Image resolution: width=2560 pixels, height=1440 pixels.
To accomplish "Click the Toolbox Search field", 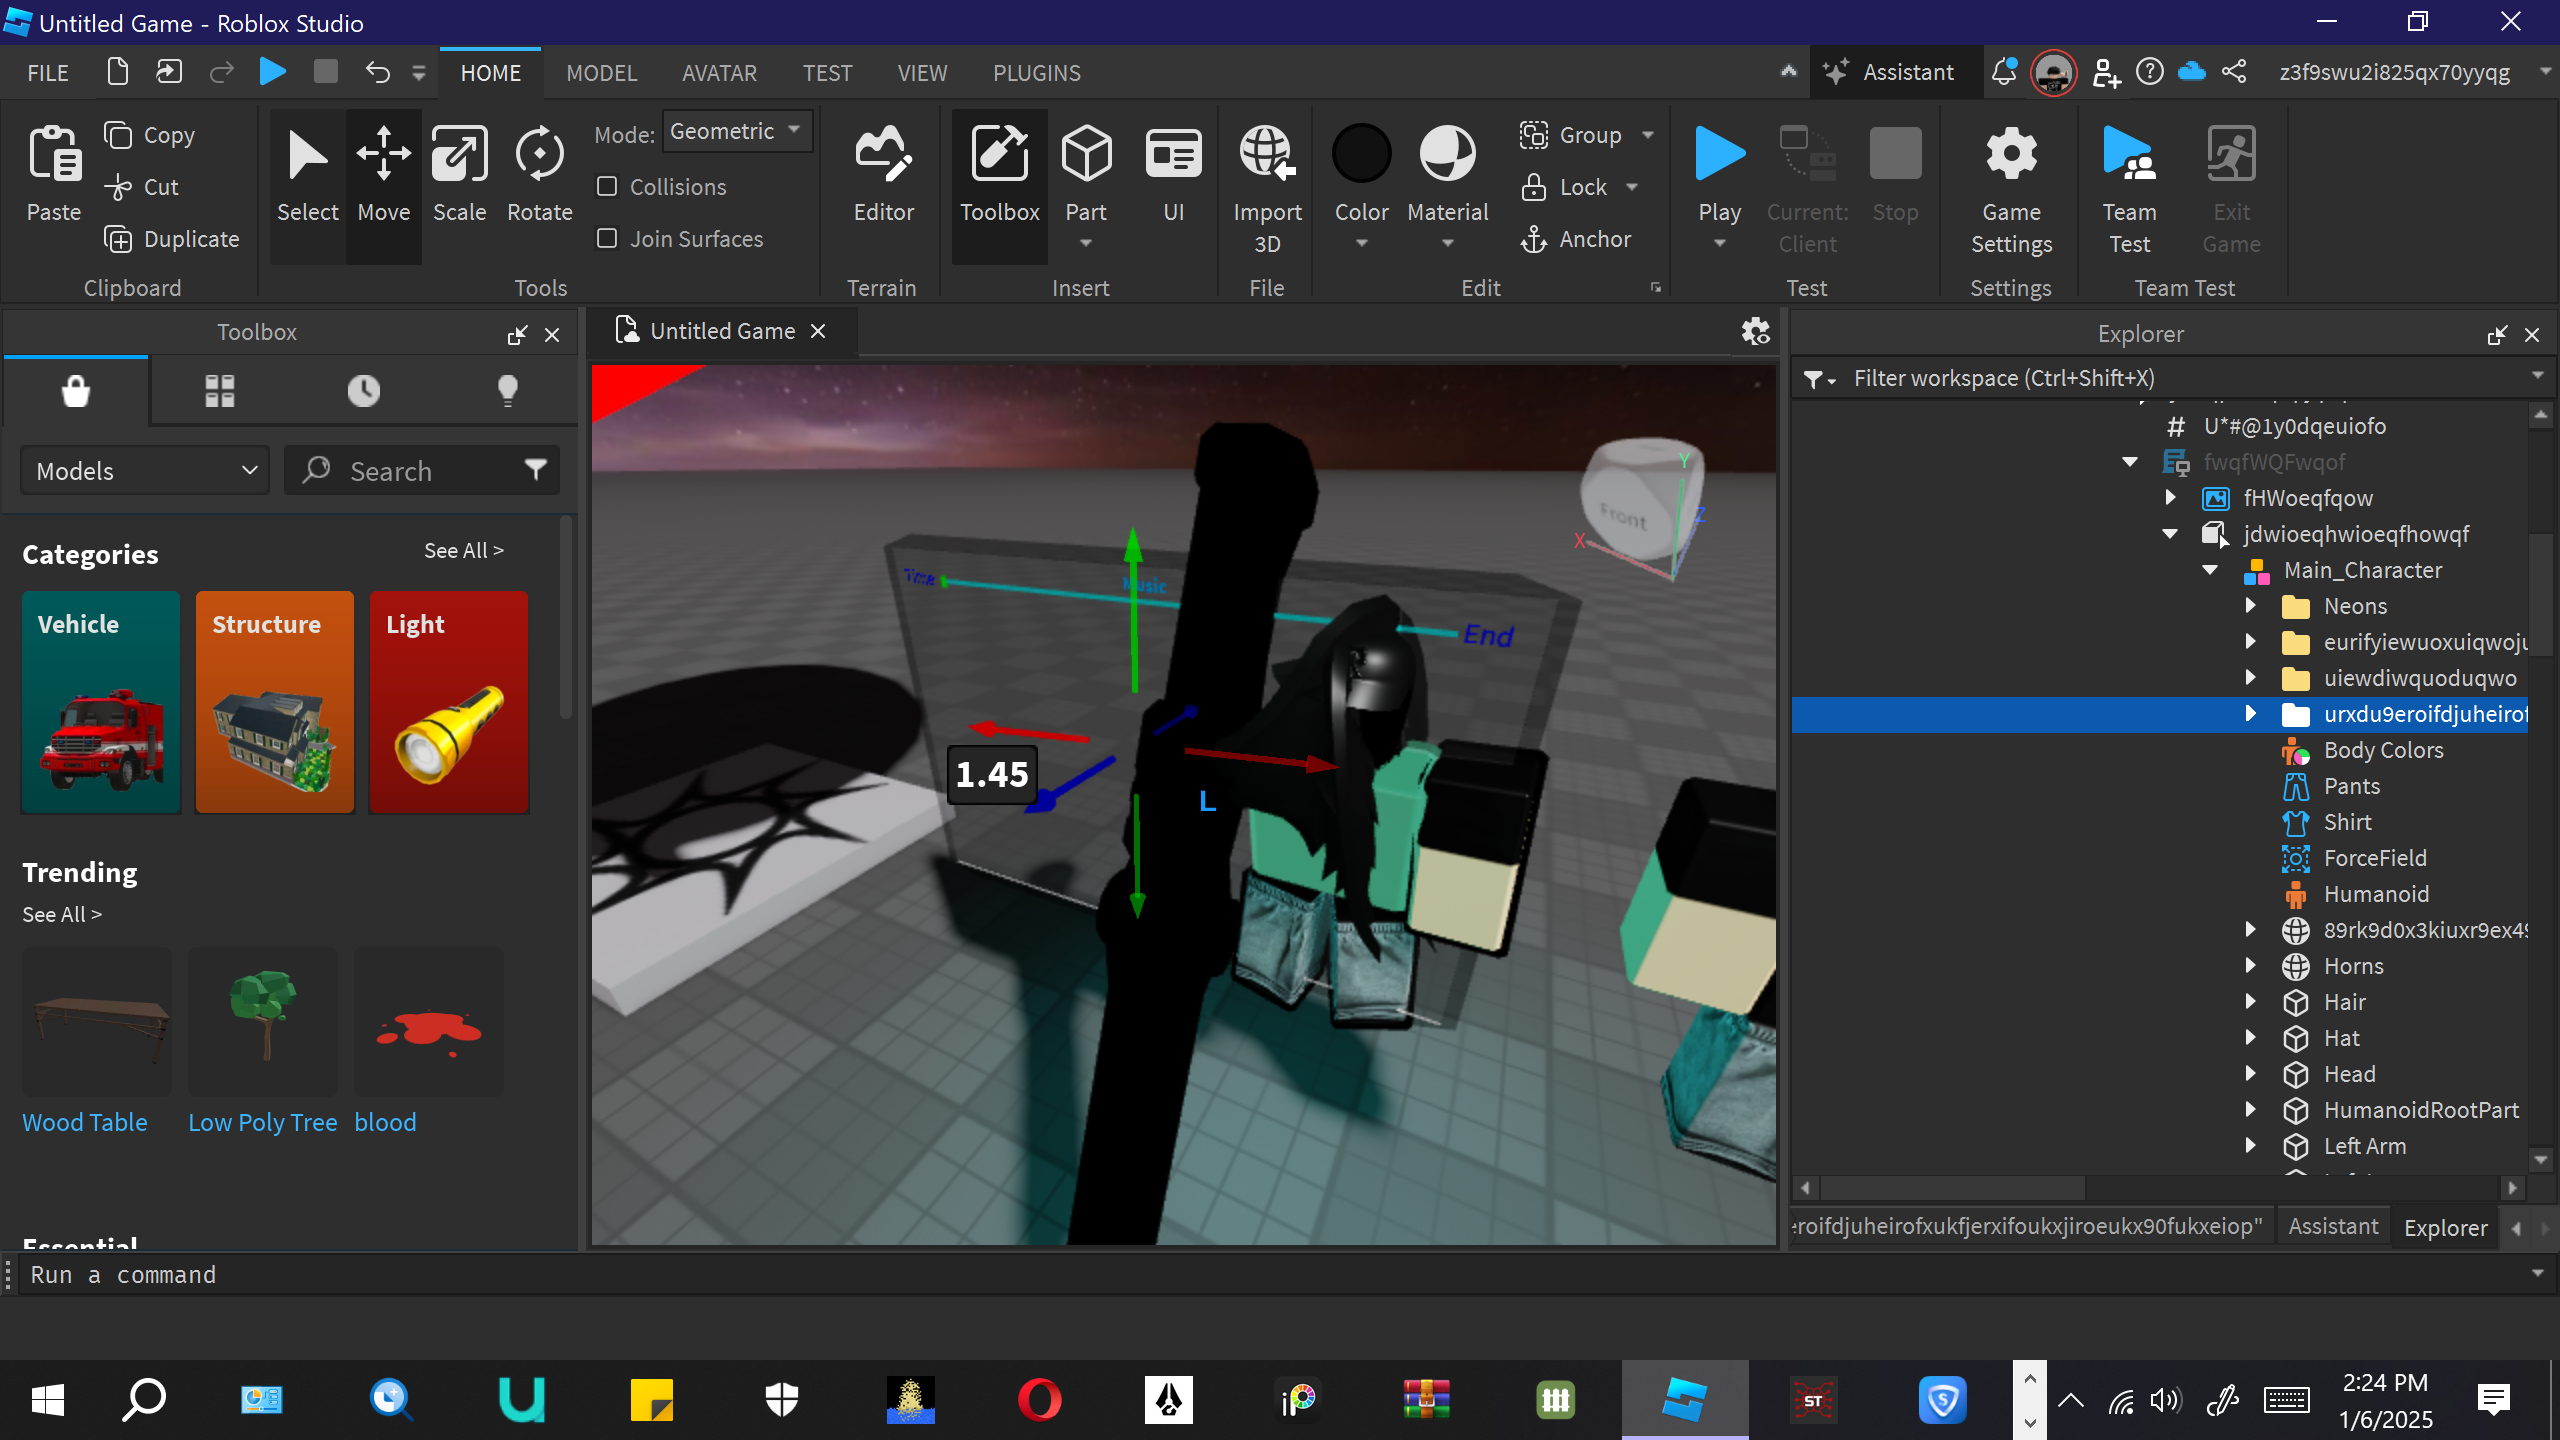I will pos(420,471).
